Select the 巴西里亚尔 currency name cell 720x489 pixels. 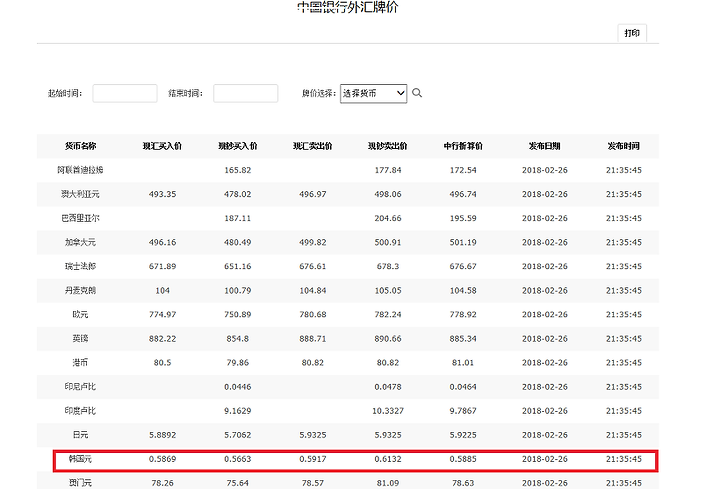tap(80, 218)
